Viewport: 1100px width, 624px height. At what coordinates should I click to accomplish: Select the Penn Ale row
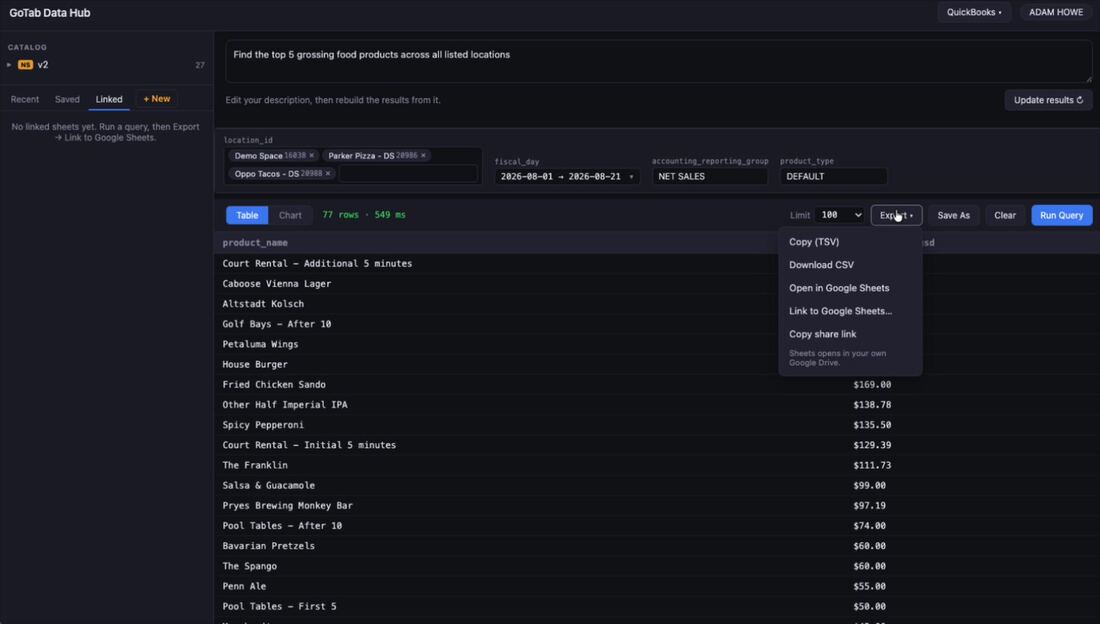tap(657, 586)
